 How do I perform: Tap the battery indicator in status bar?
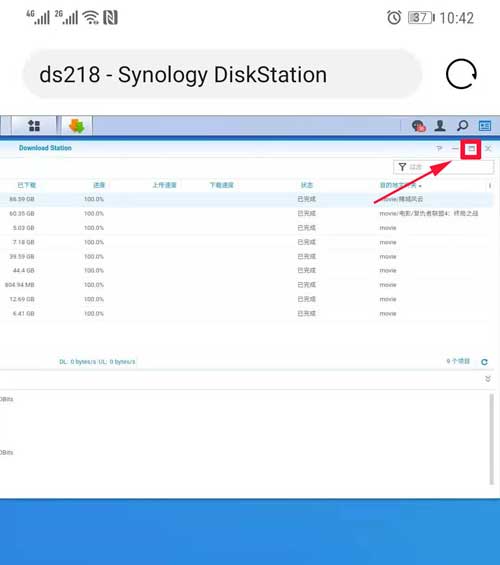pyautogui.click(x=421, y=17)
